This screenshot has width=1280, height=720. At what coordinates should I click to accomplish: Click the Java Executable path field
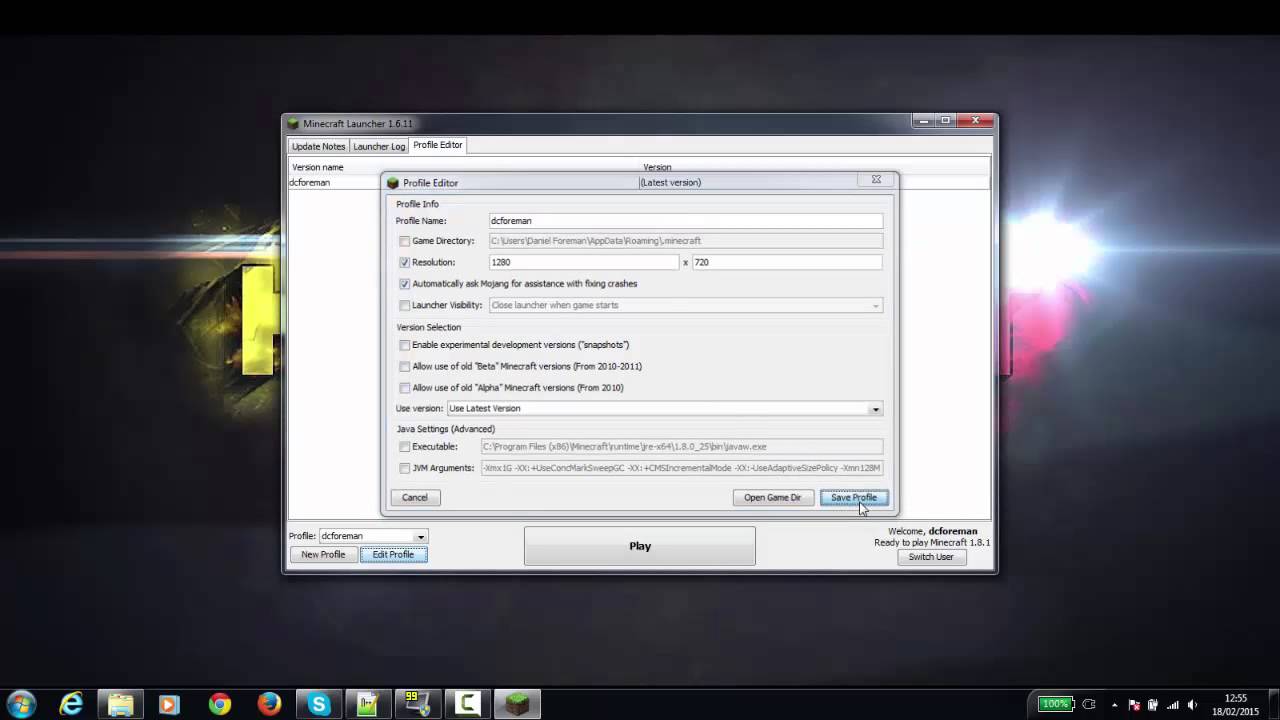click(682, 447)
